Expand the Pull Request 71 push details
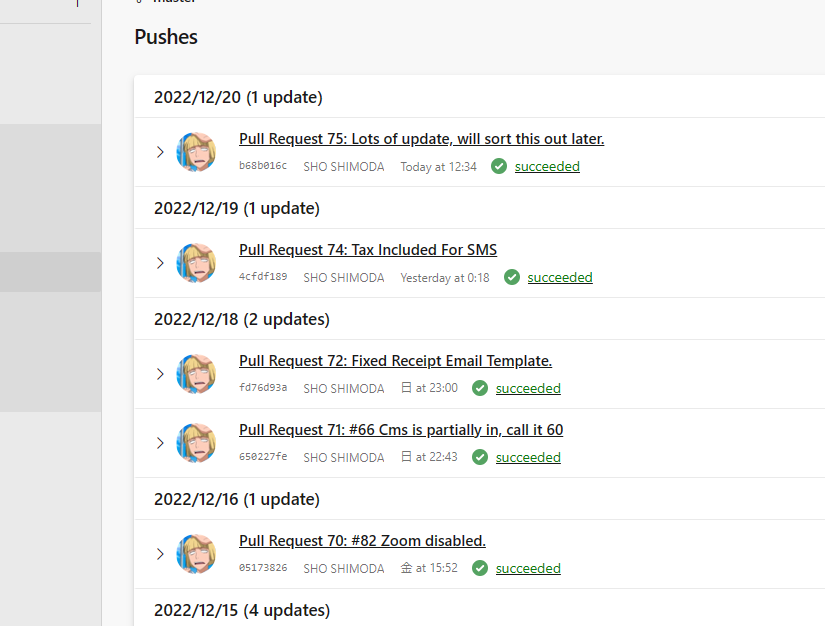 click(x=159, y=443)
